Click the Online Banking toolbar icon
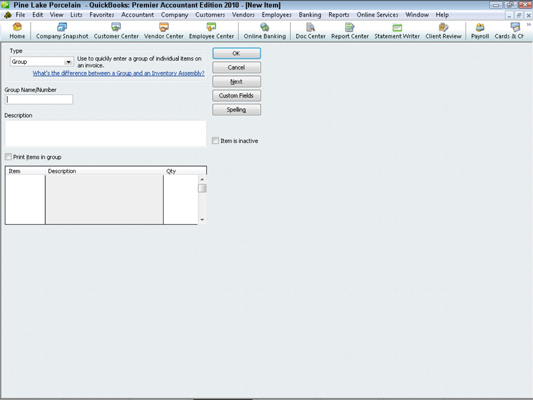 coord(264,31)
